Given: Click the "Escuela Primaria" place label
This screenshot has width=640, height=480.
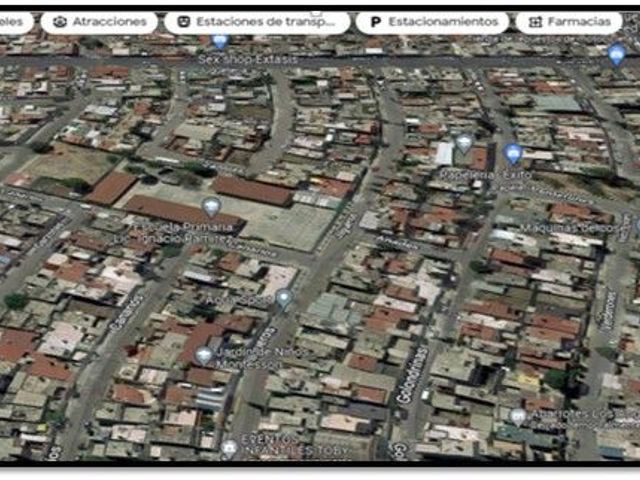Looking at the screenshot, I should 182,227.
